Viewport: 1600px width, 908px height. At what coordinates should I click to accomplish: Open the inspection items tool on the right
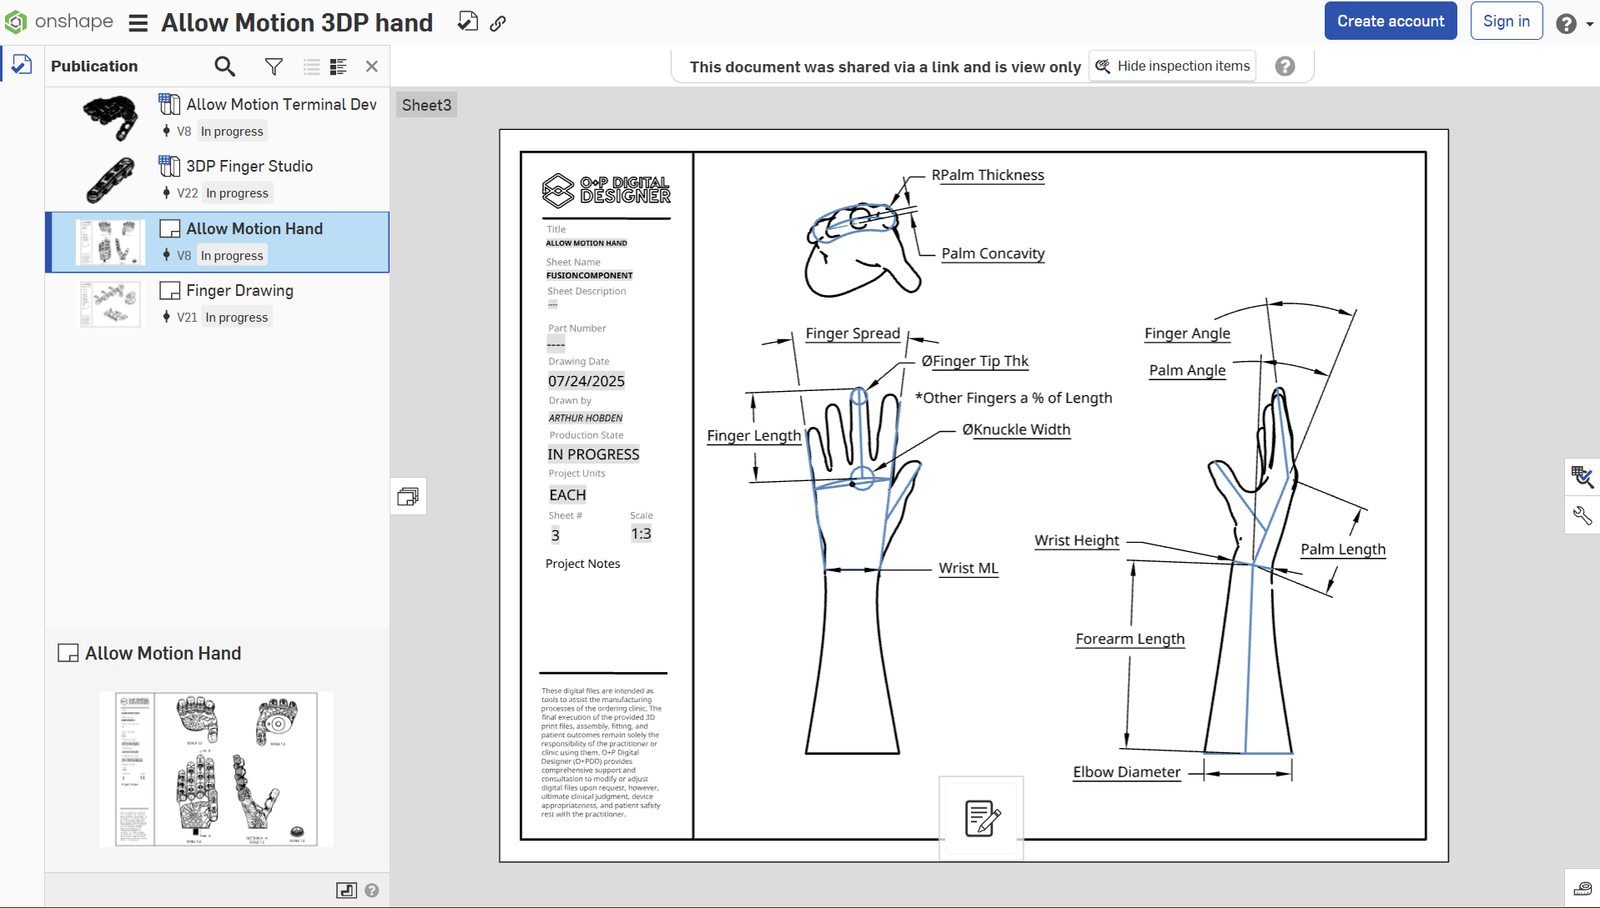pyautogui.click(x=1583, y=477)
